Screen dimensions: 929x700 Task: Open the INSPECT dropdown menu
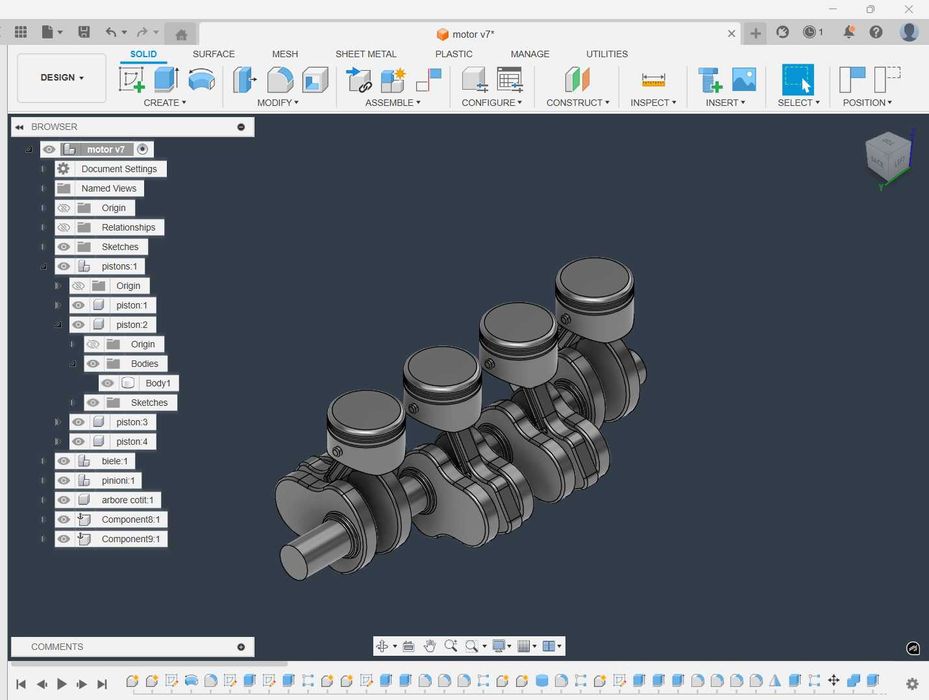point(653,103)
